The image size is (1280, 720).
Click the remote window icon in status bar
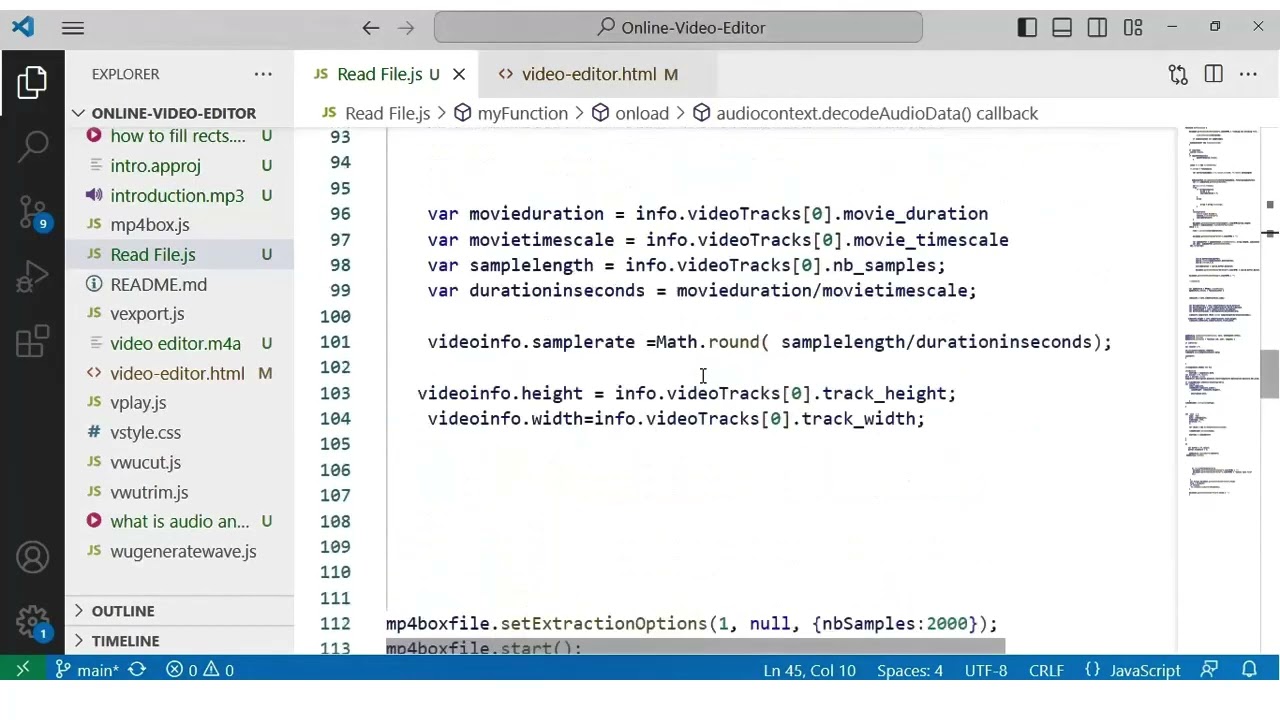23,670
